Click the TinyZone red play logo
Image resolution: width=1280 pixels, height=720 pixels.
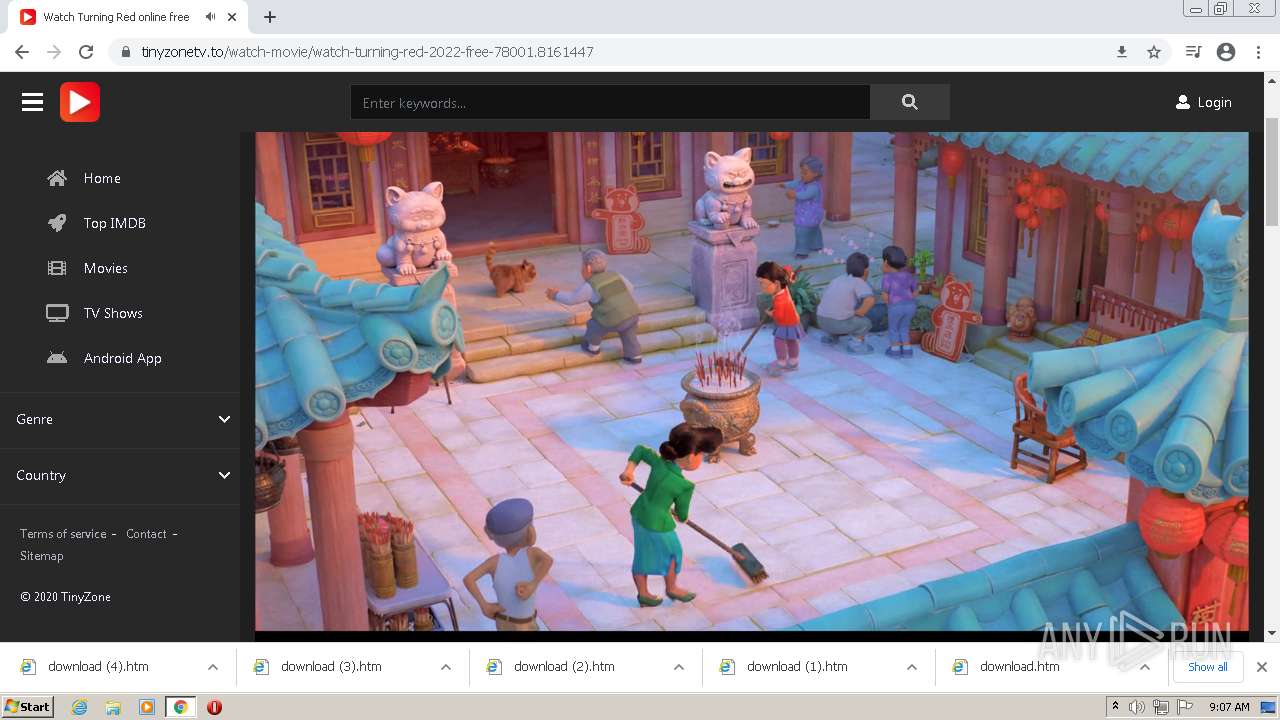point(80,102)
